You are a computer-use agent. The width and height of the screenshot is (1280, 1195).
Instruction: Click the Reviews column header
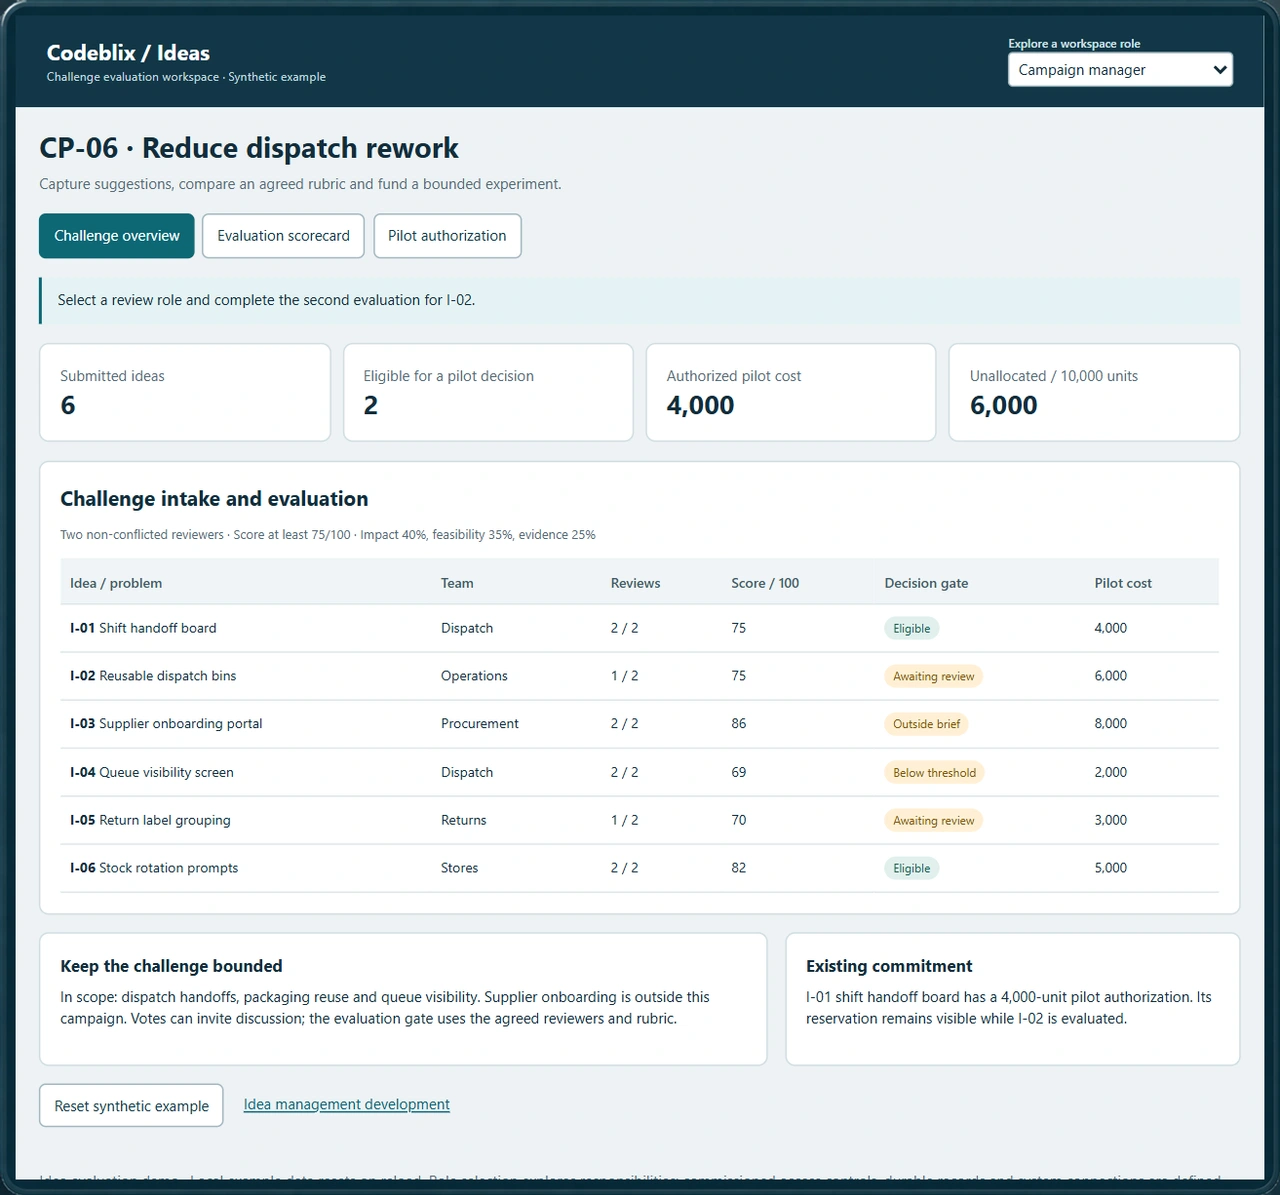tap(636, 583)
